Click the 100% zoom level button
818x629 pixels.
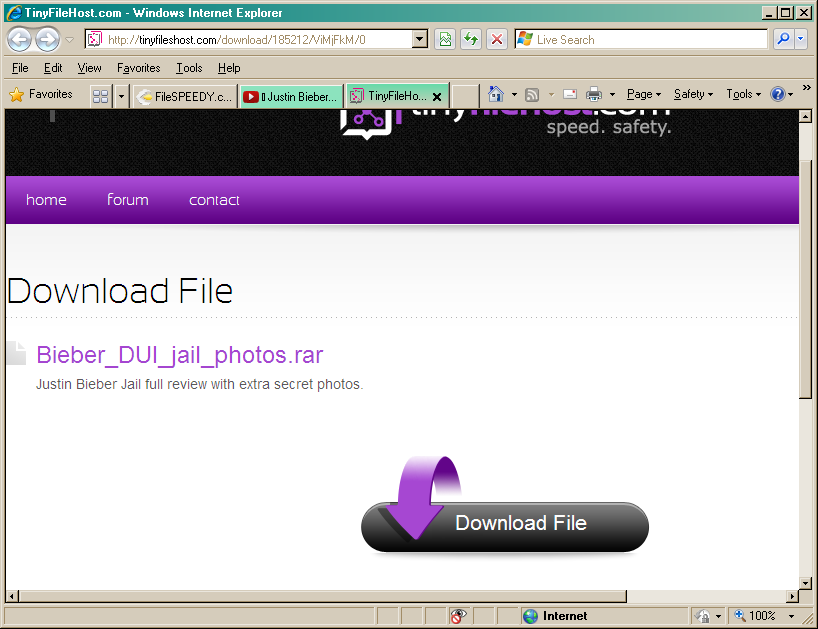(x=755, y=616)
